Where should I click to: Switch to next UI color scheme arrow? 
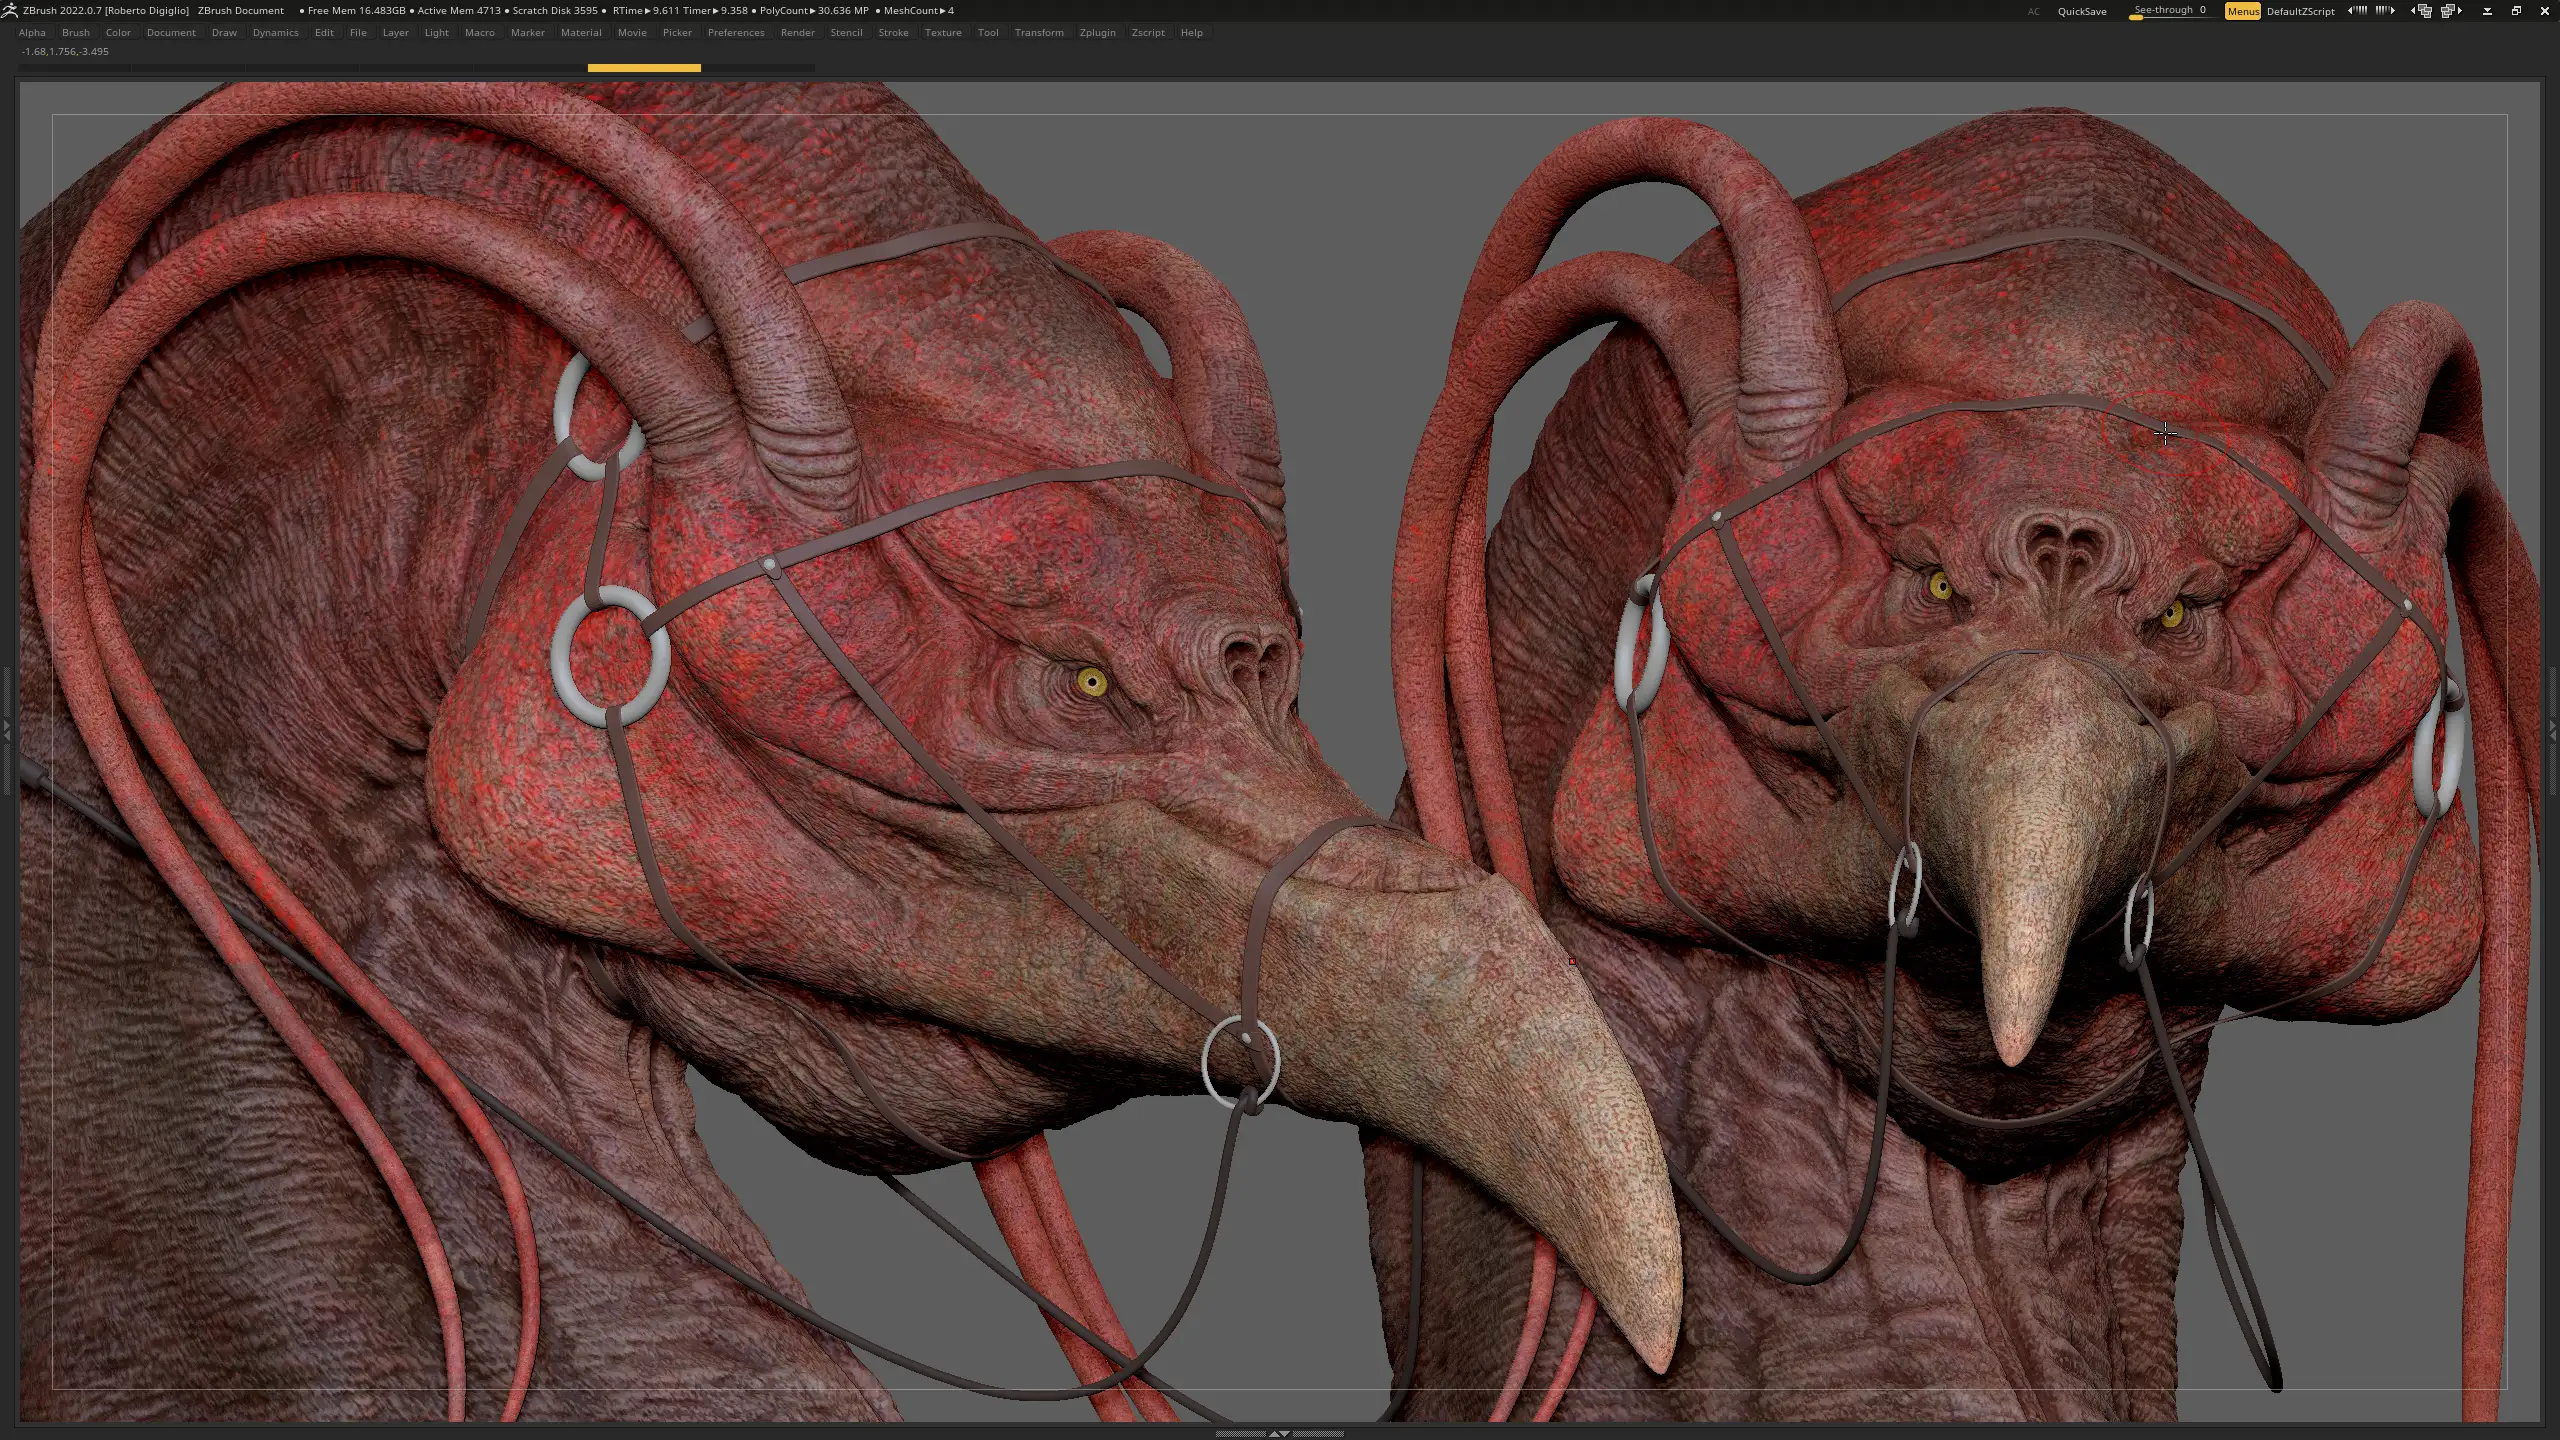coord(2385,11)
